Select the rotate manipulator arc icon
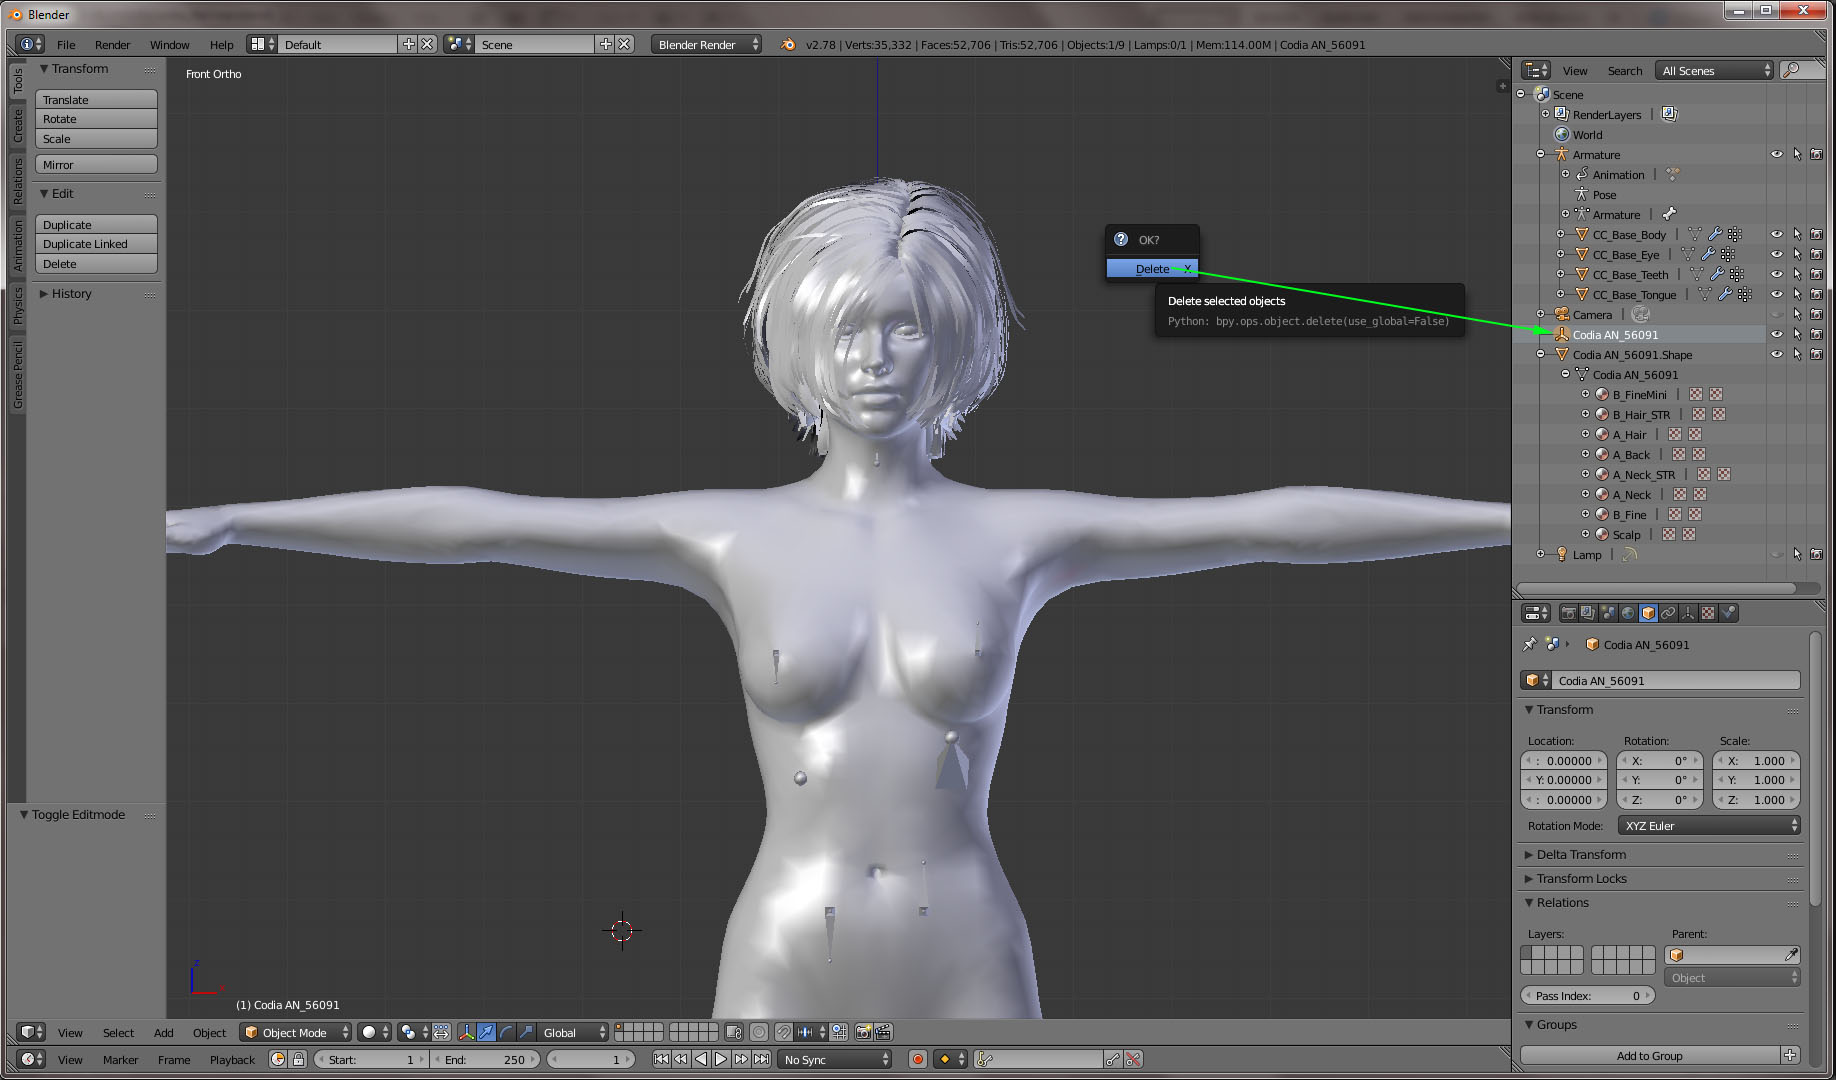 (x=506, y=1032)
